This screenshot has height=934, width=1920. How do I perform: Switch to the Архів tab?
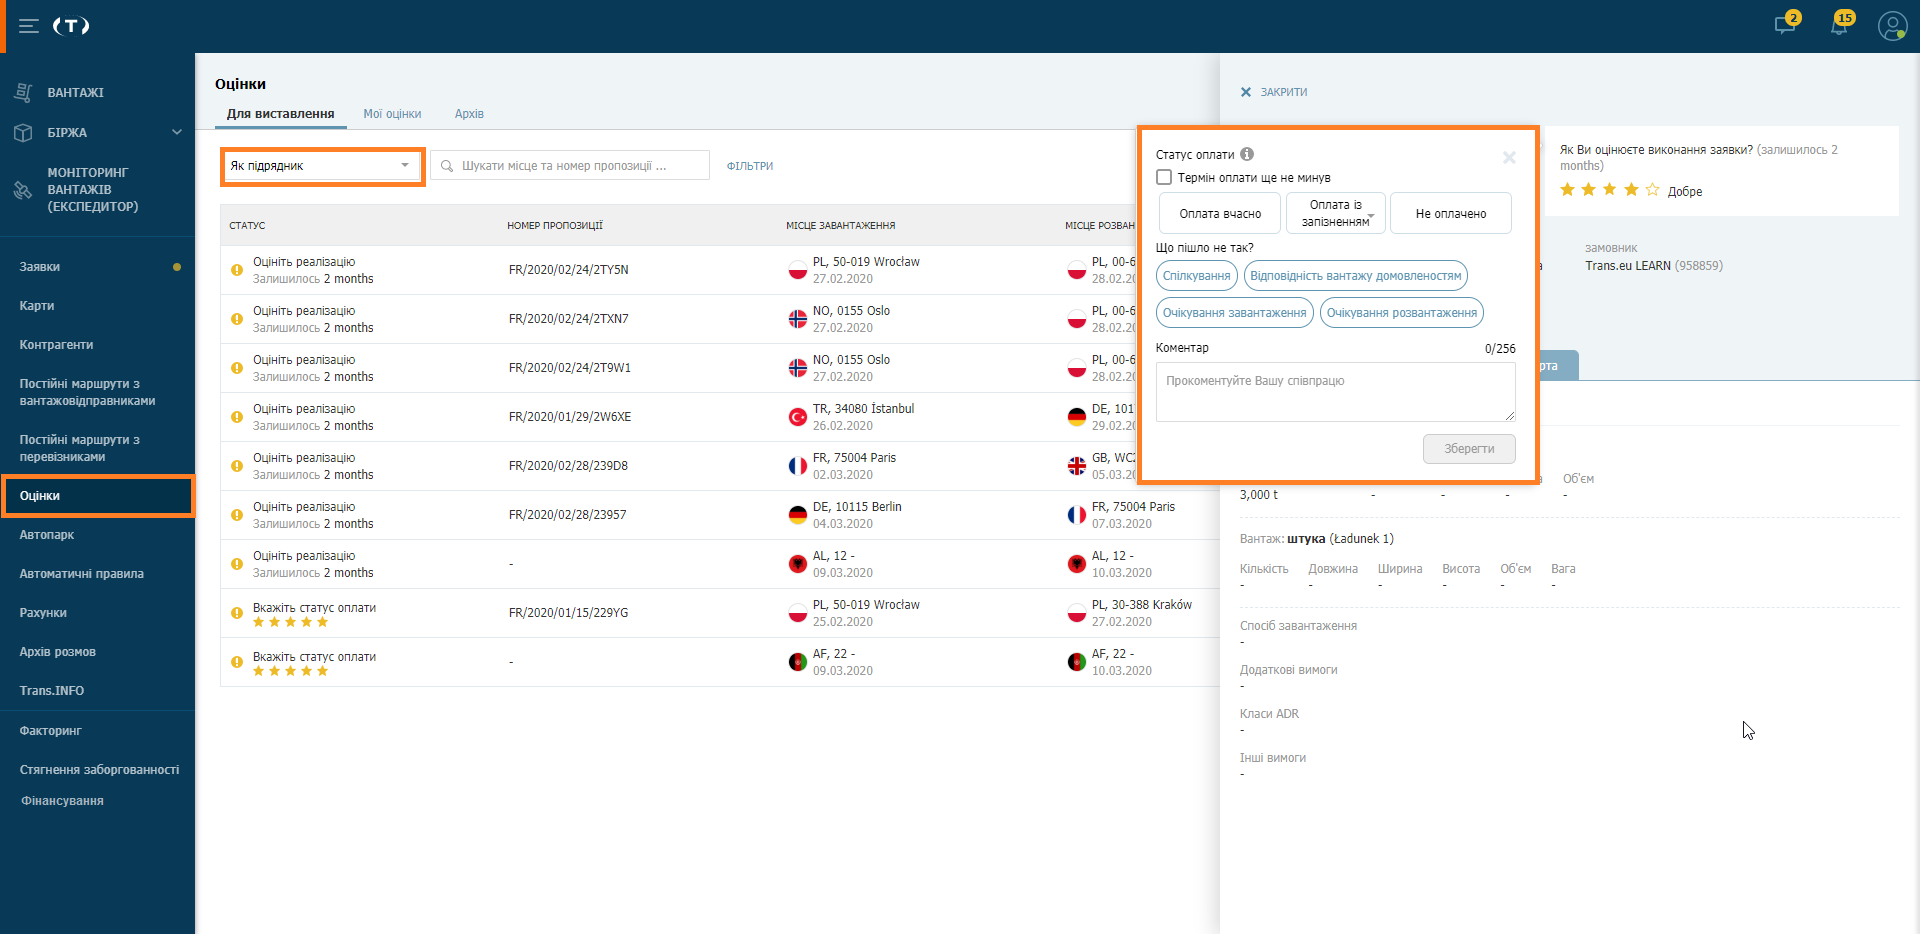coord(469,114)
